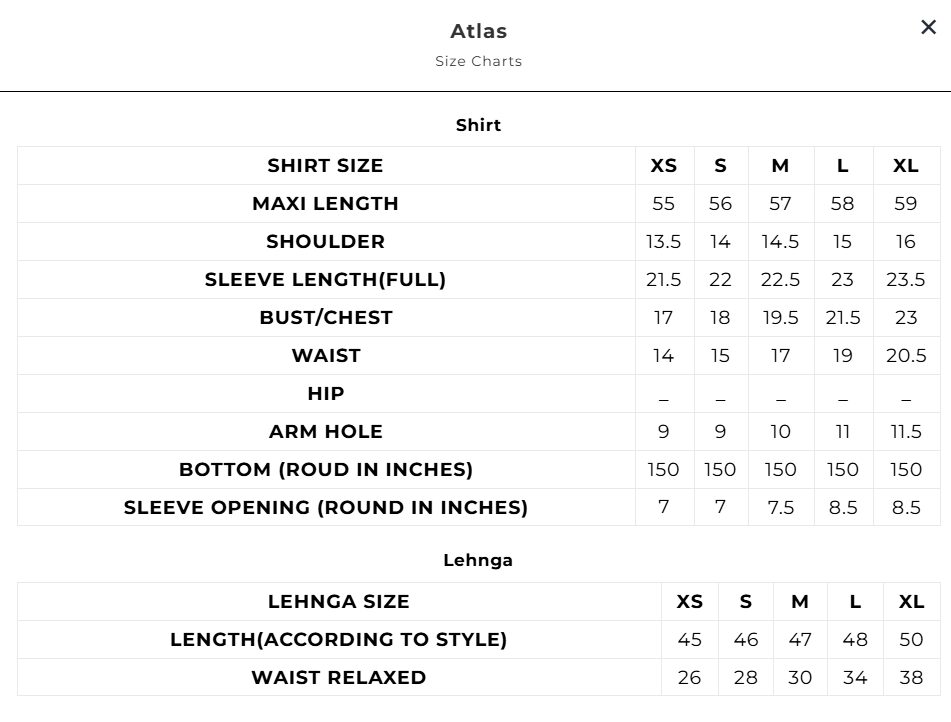
Task: Select the Lehnga table heading
Action: click(x=478, y=560)
